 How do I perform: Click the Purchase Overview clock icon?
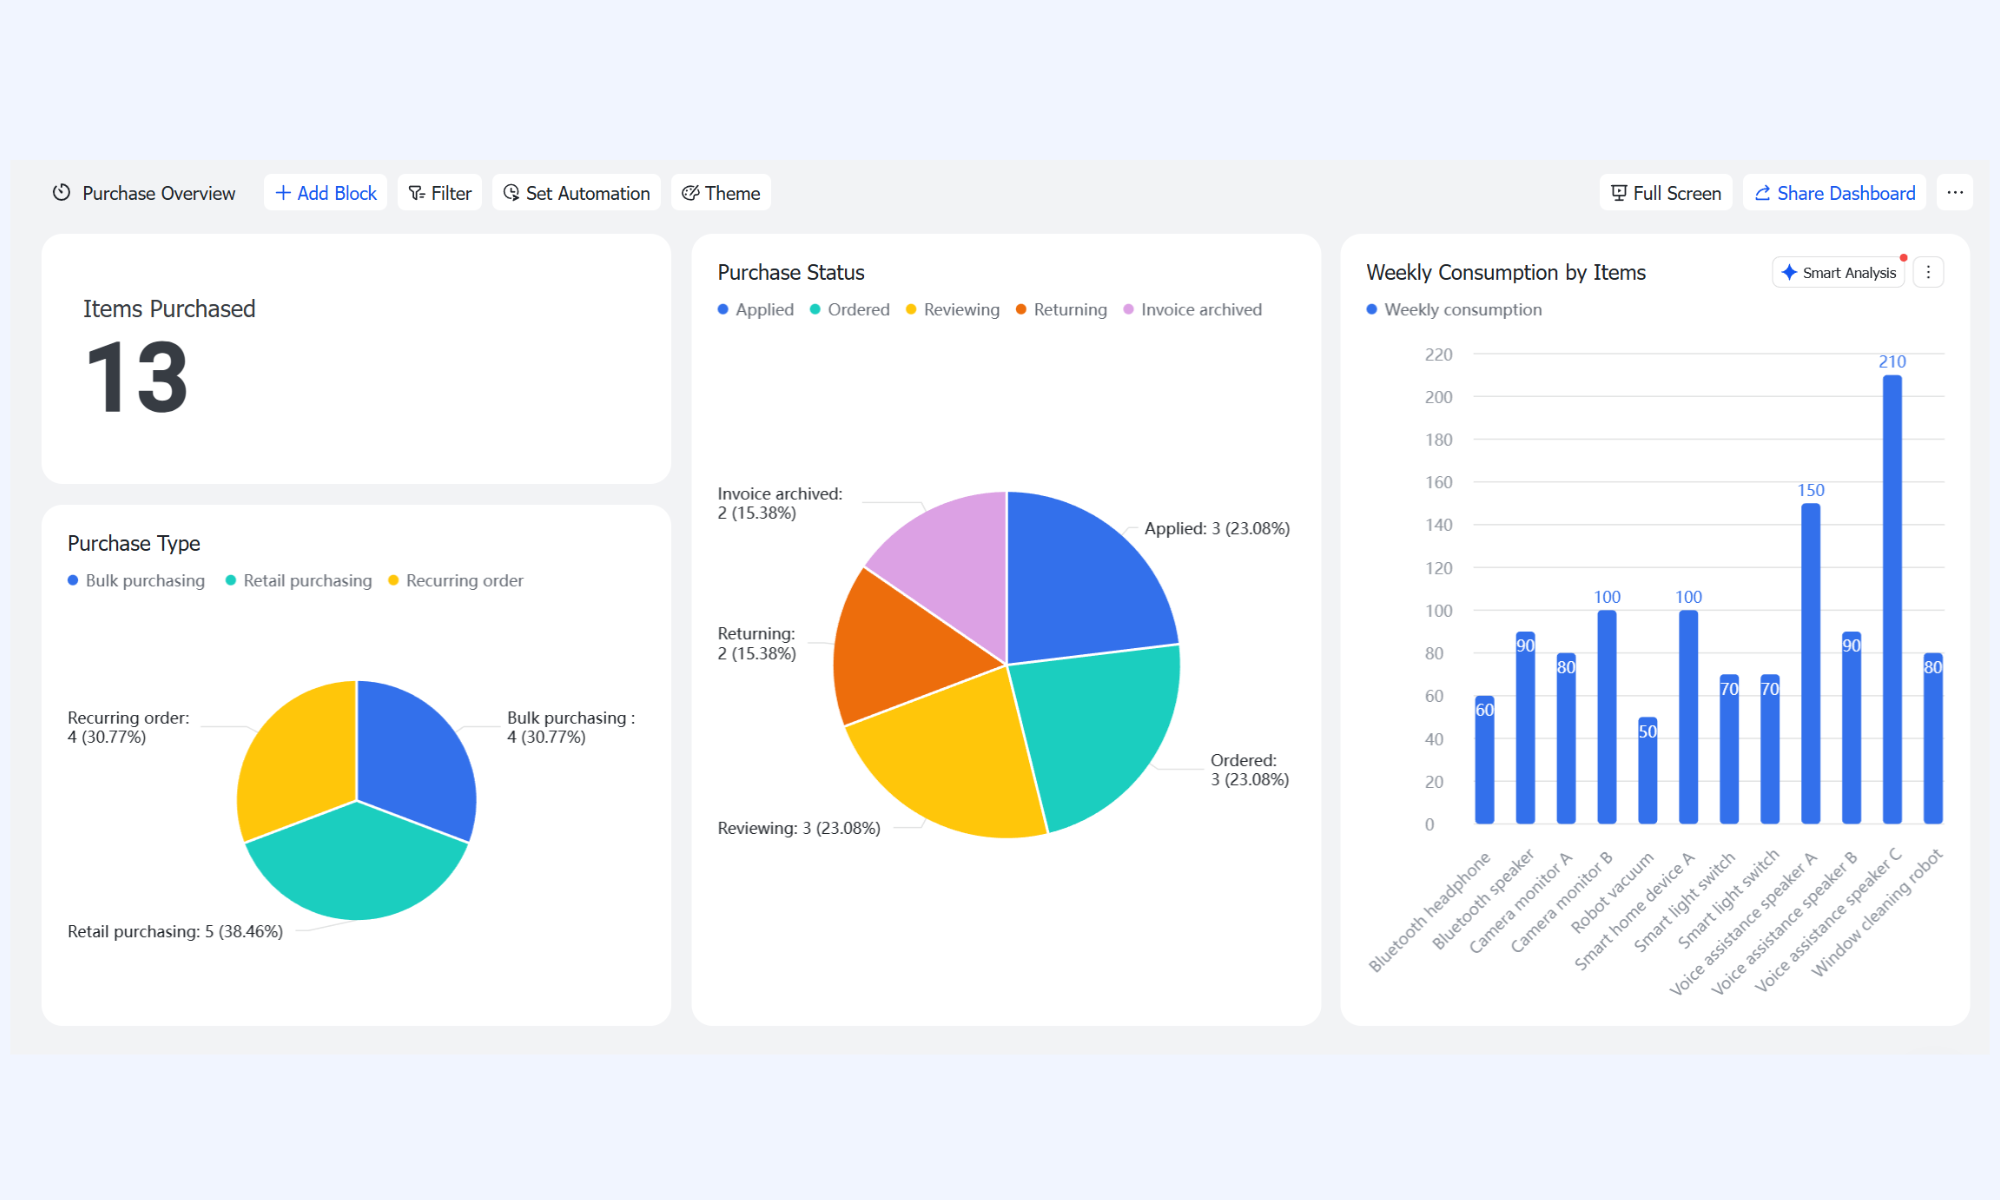point(62,193)
